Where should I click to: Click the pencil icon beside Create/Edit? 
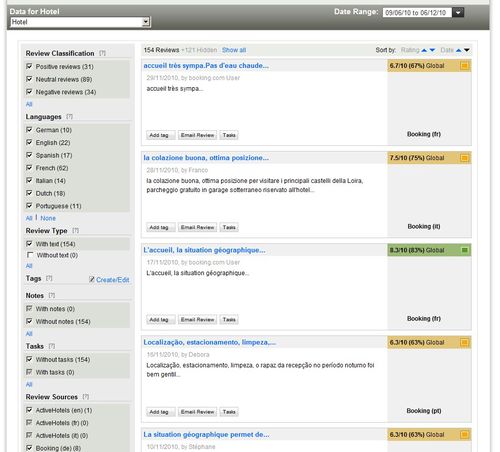click(92, 279)
